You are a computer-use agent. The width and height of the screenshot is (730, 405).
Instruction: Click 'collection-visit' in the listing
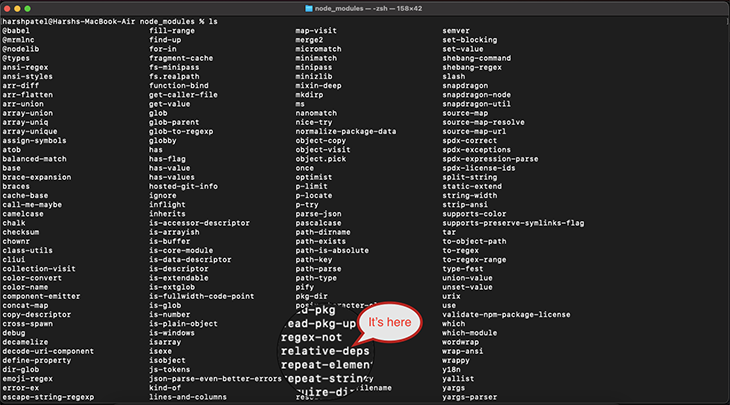39,269
